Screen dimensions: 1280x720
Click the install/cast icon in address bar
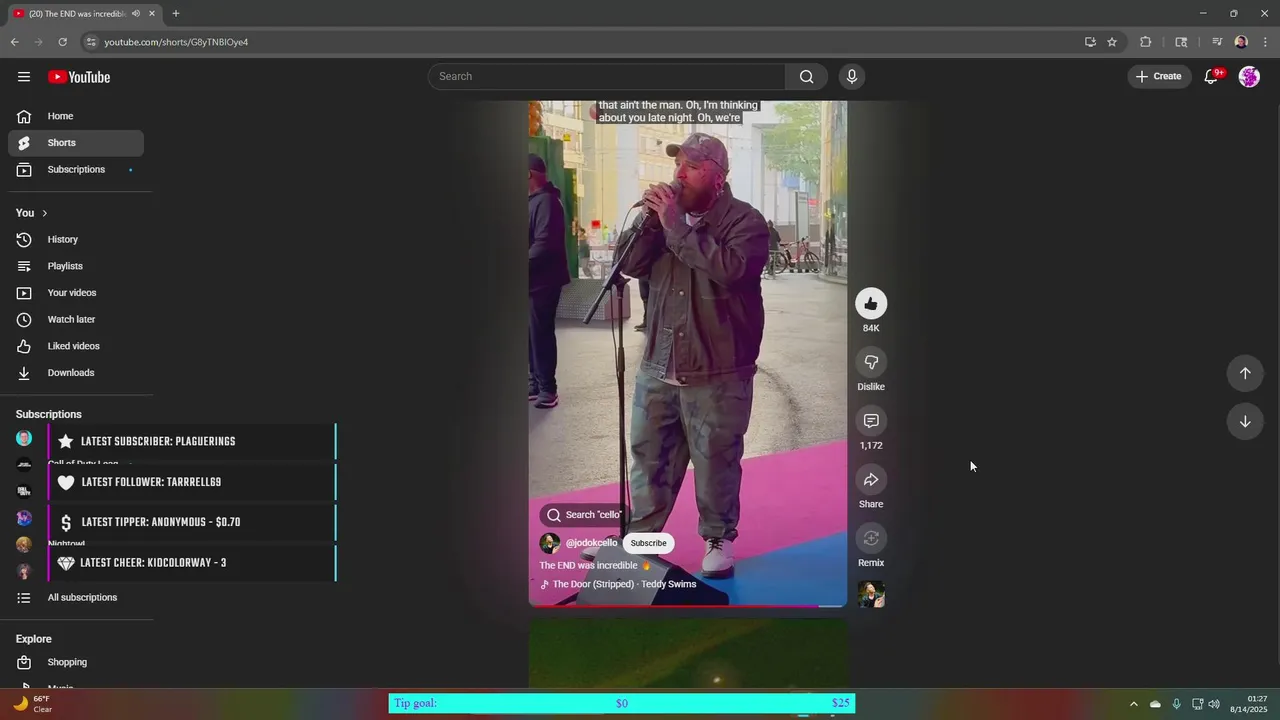(x=1090, y=42)
